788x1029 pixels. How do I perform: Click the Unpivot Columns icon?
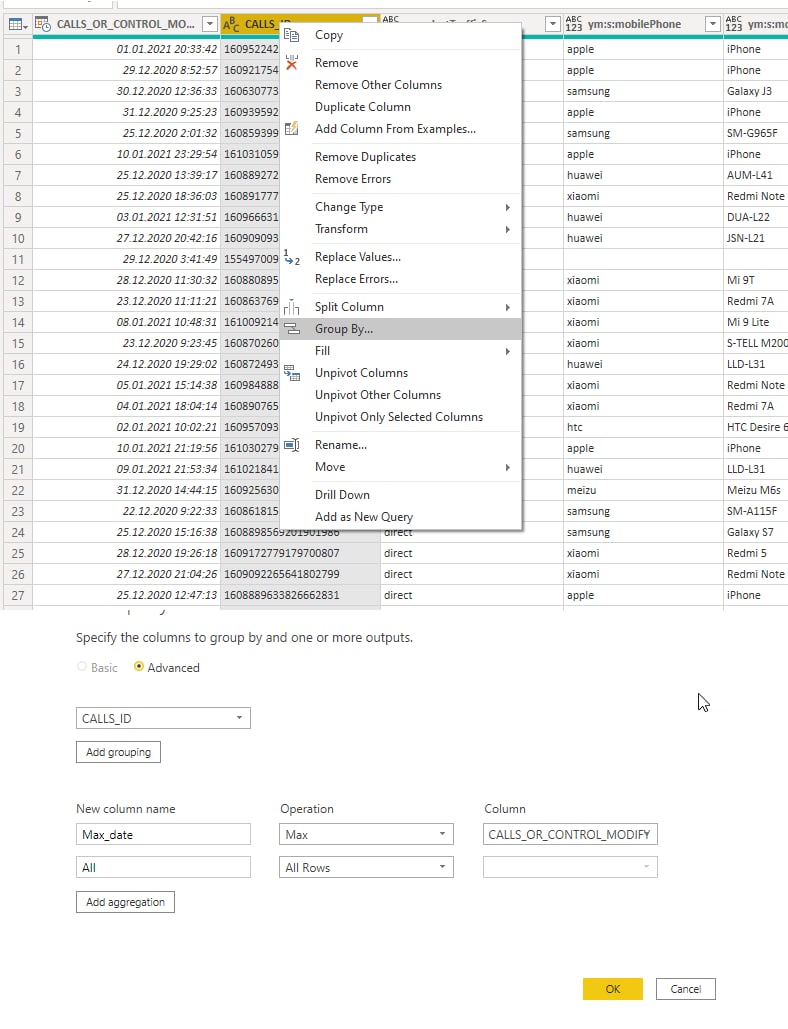point(291,373)
